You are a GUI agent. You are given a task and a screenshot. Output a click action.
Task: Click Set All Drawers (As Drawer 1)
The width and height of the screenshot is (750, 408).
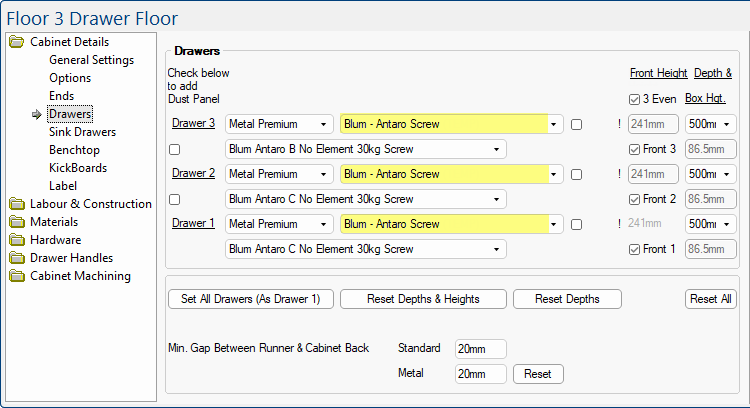250,299
